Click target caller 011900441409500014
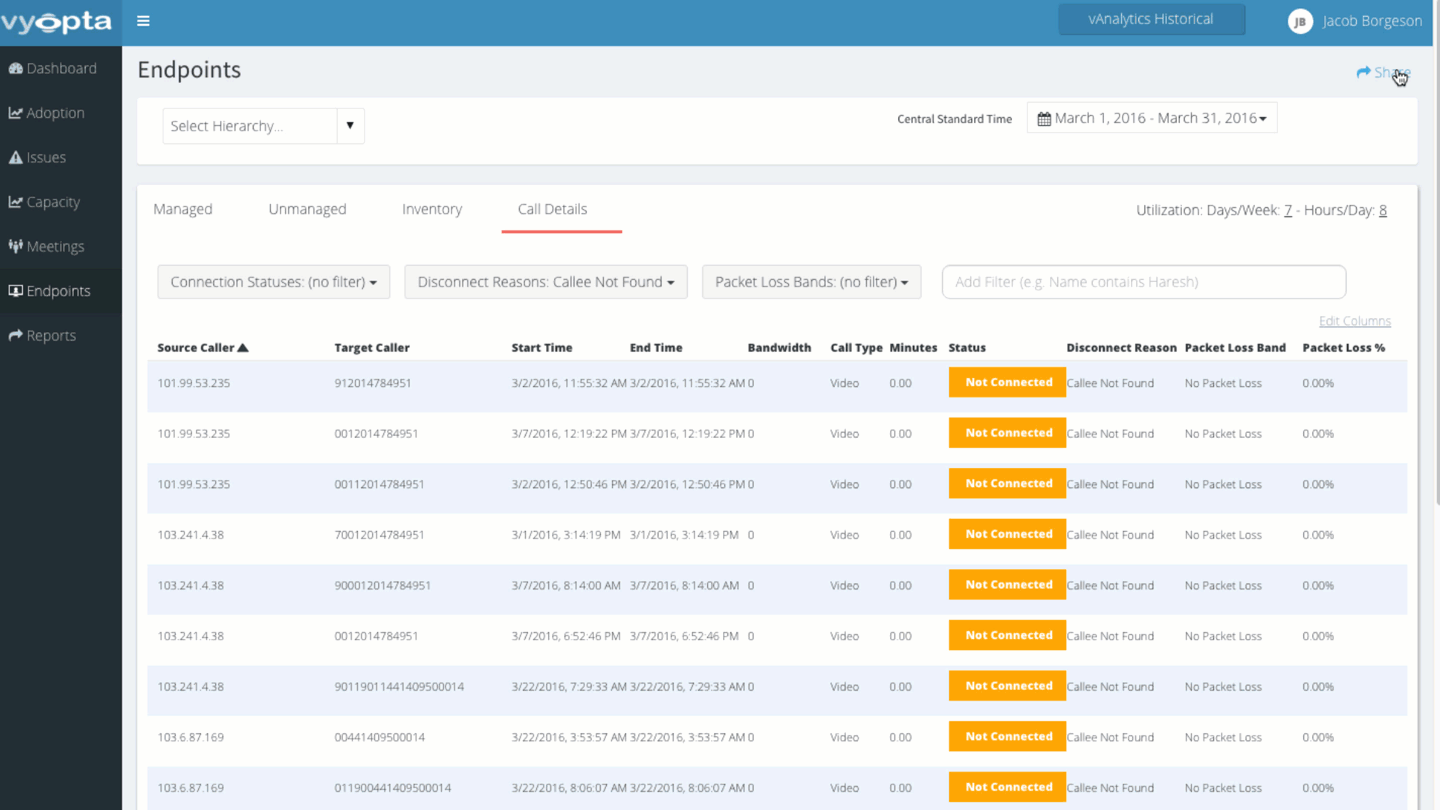The width and height of the screenshot is (1440, 810). 392,788
